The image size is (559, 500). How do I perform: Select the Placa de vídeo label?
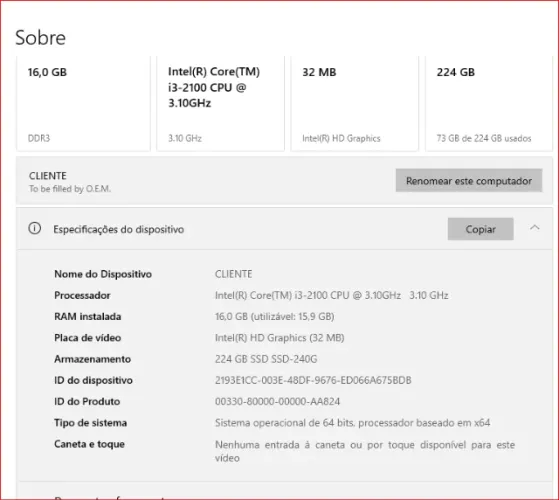click(x=88, y=338)
